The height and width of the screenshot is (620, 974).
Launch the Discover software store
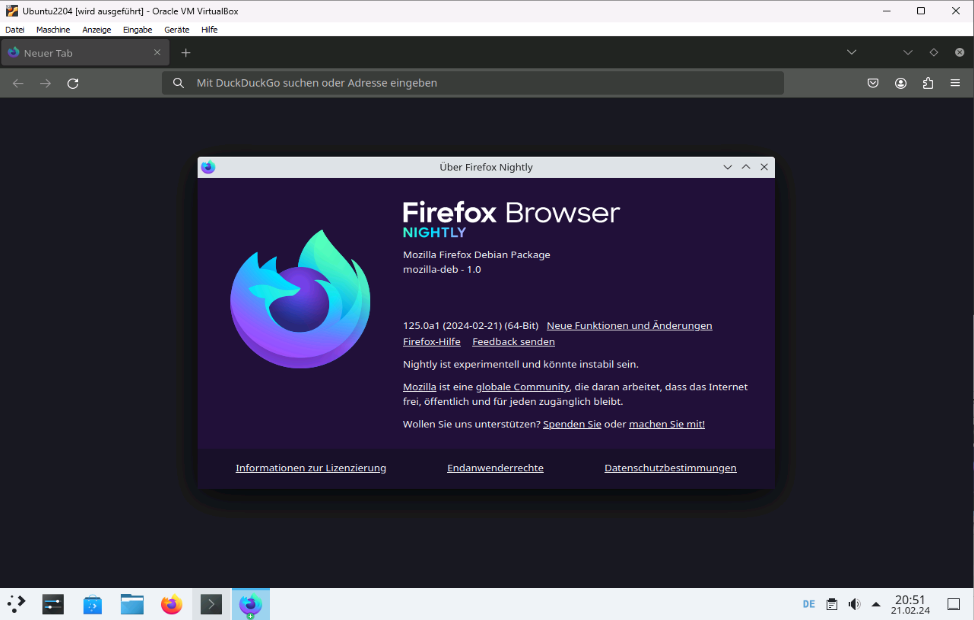93,604
